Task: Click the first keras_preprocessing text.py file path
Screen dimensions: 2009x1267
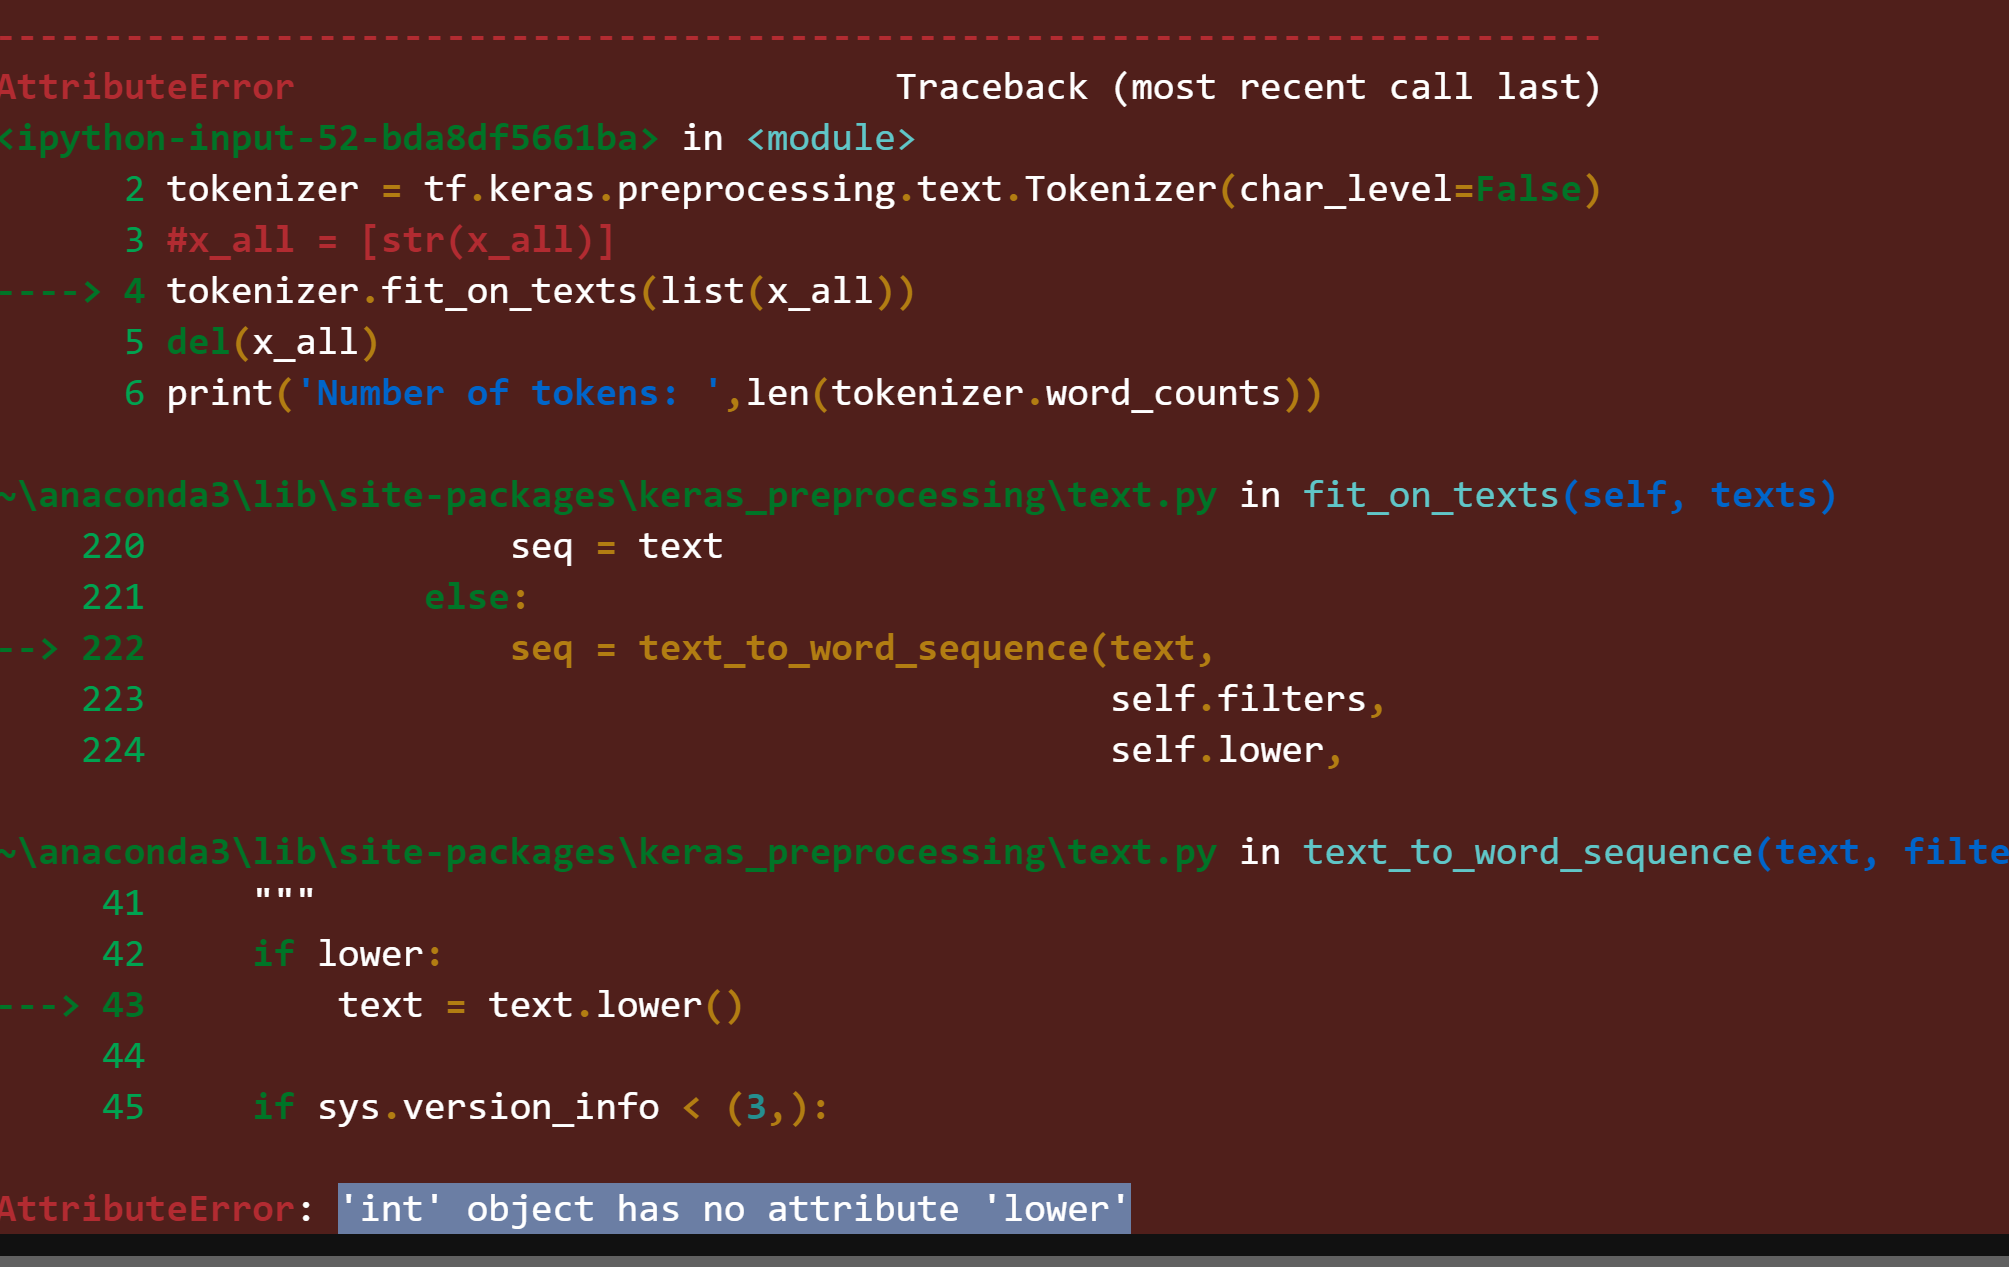Action: [608, 493]
